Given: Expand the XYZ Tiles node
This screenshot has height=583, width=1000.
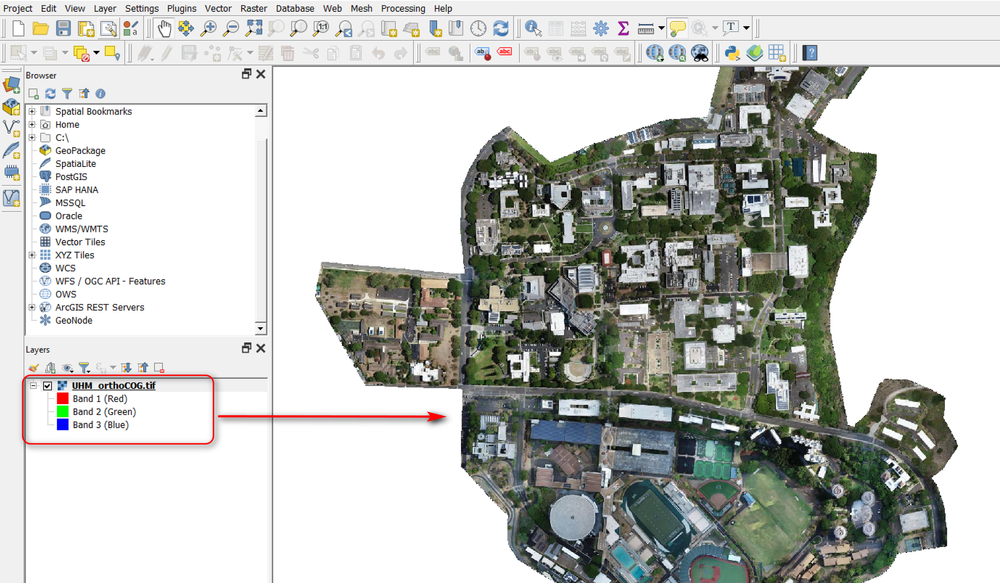Looking at the screenshot, I should [x=32, y=255].
